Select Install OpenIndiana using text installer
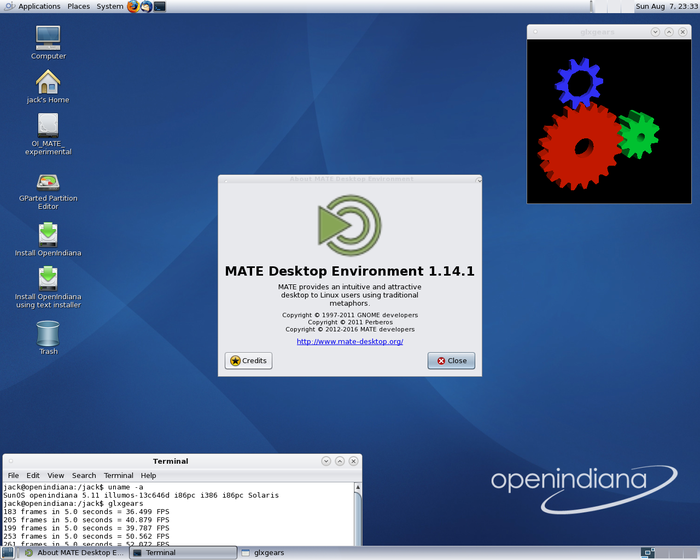This screenshot has width=700, height=560. pos(48,278)
